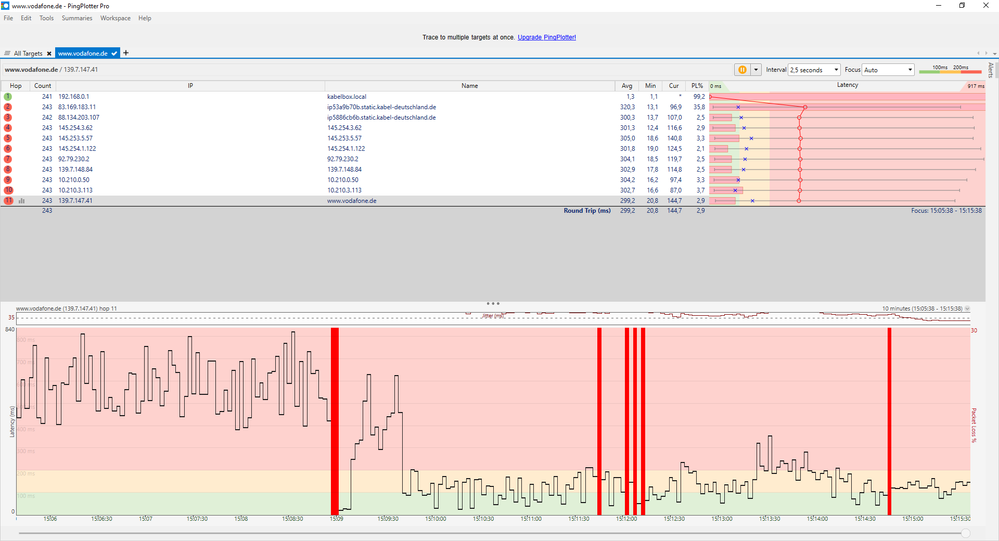Open the File menu
Screen dimensions: 999x541
[8, 18]
